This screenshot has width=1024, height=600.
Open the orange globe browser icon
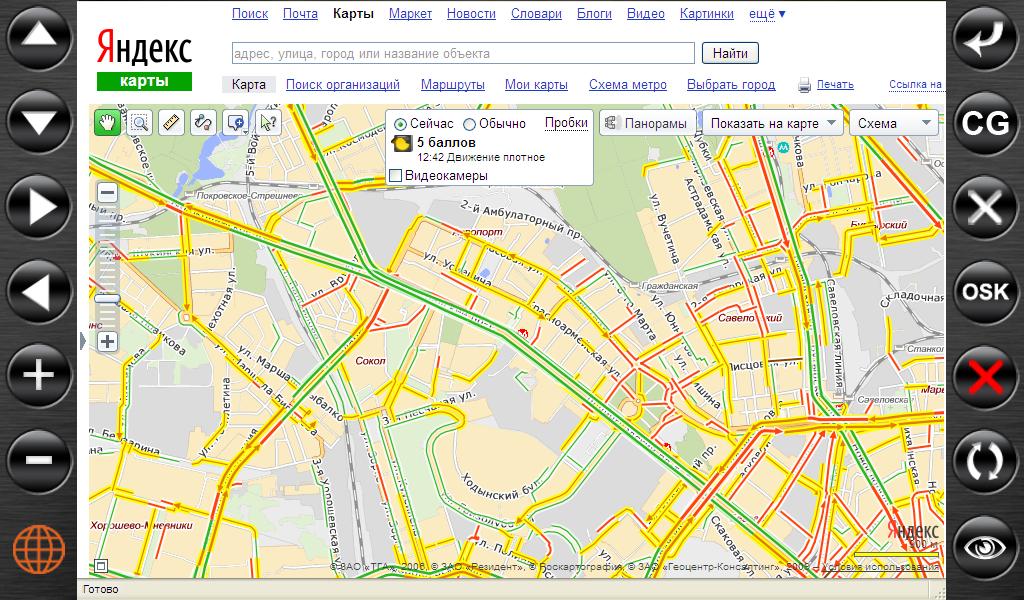39,550
